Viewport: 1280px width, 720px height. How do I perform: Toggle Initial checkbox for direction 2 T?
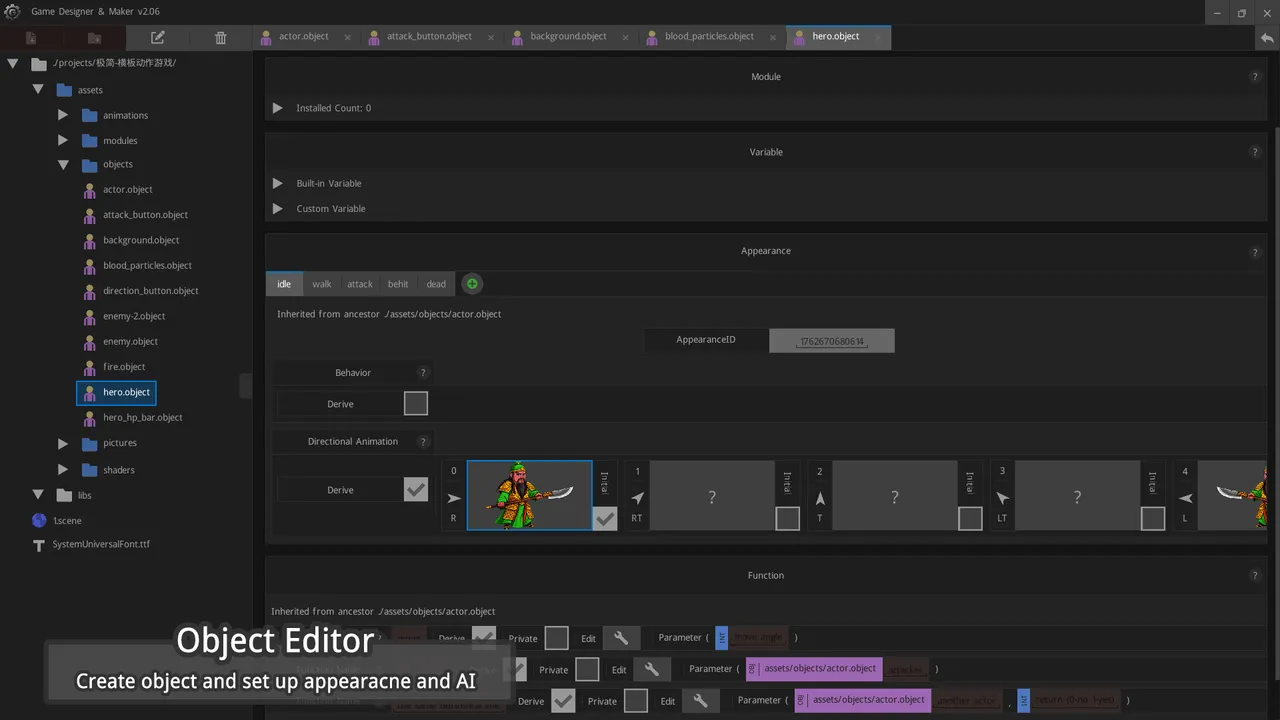tap(970, 518)
